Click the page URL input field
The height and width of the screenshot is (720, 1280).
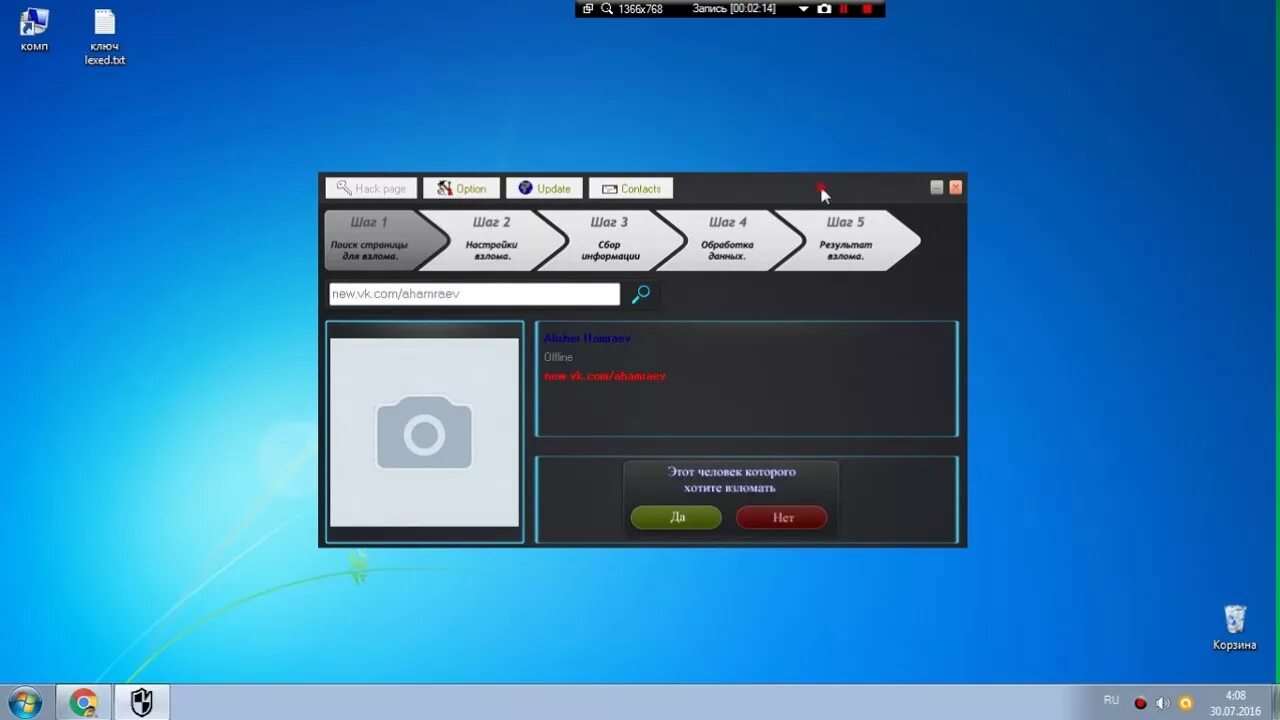coord(474,294)
